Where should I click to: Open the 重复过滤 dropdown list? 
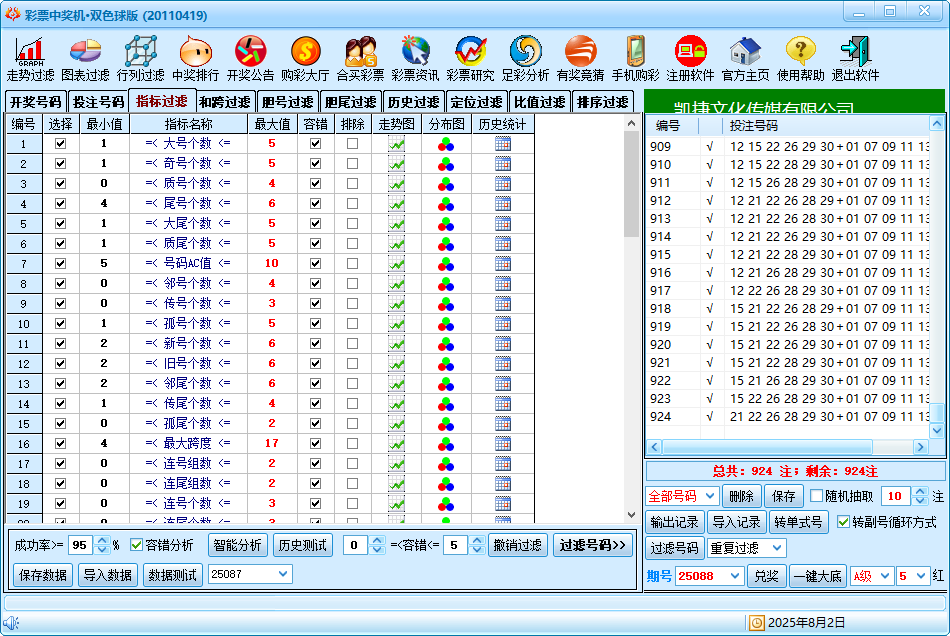pyautogui.click(x=777, y=548)
